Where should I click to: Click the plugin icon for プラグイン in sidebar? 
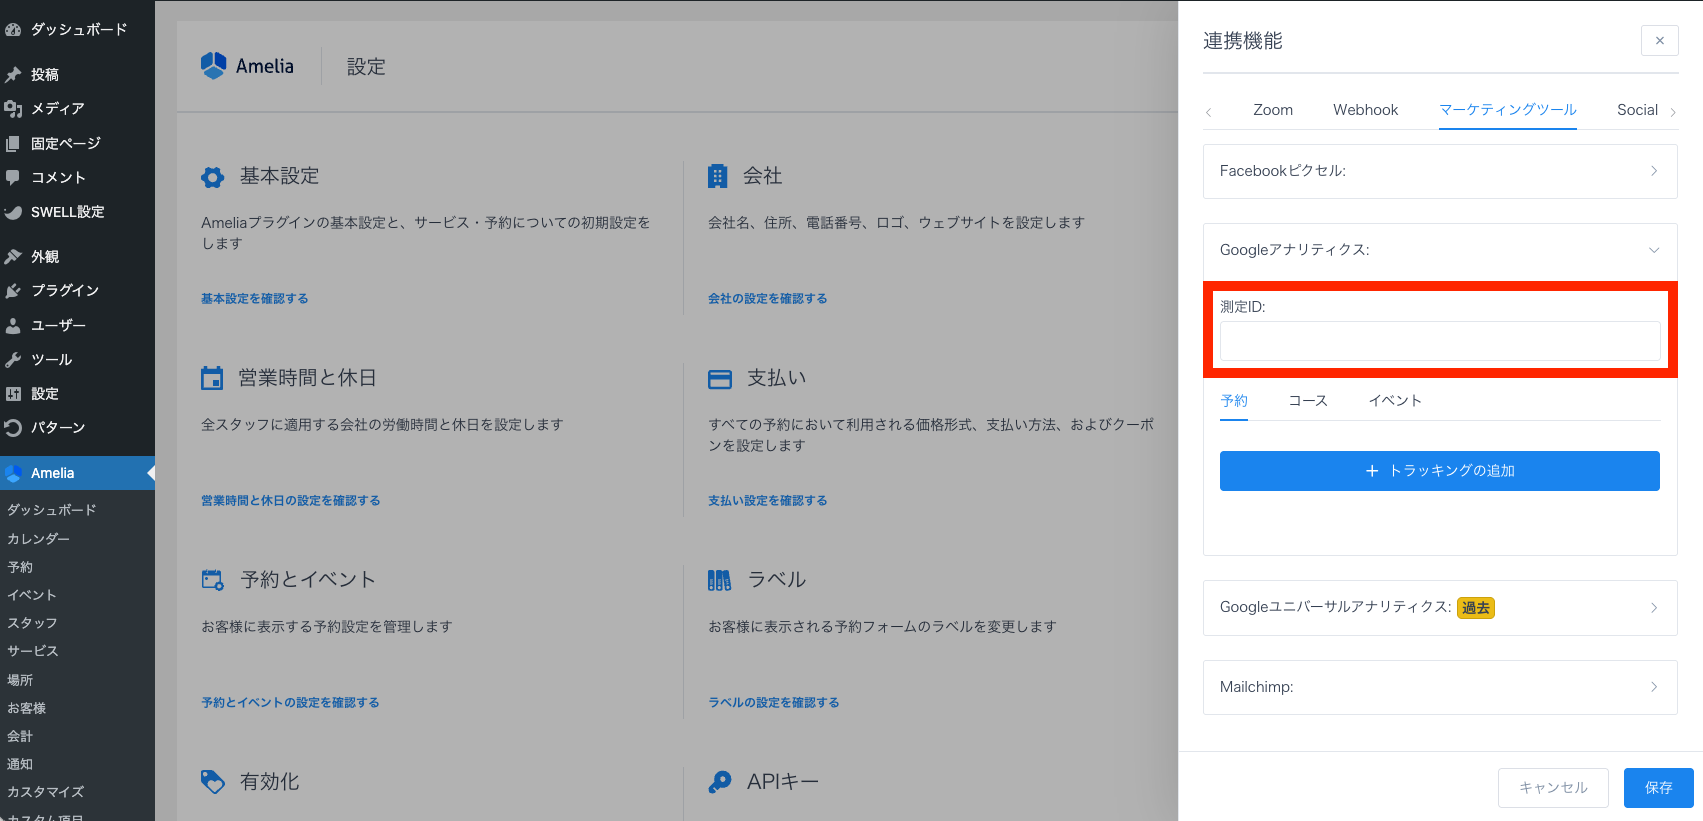click(13, 291)
